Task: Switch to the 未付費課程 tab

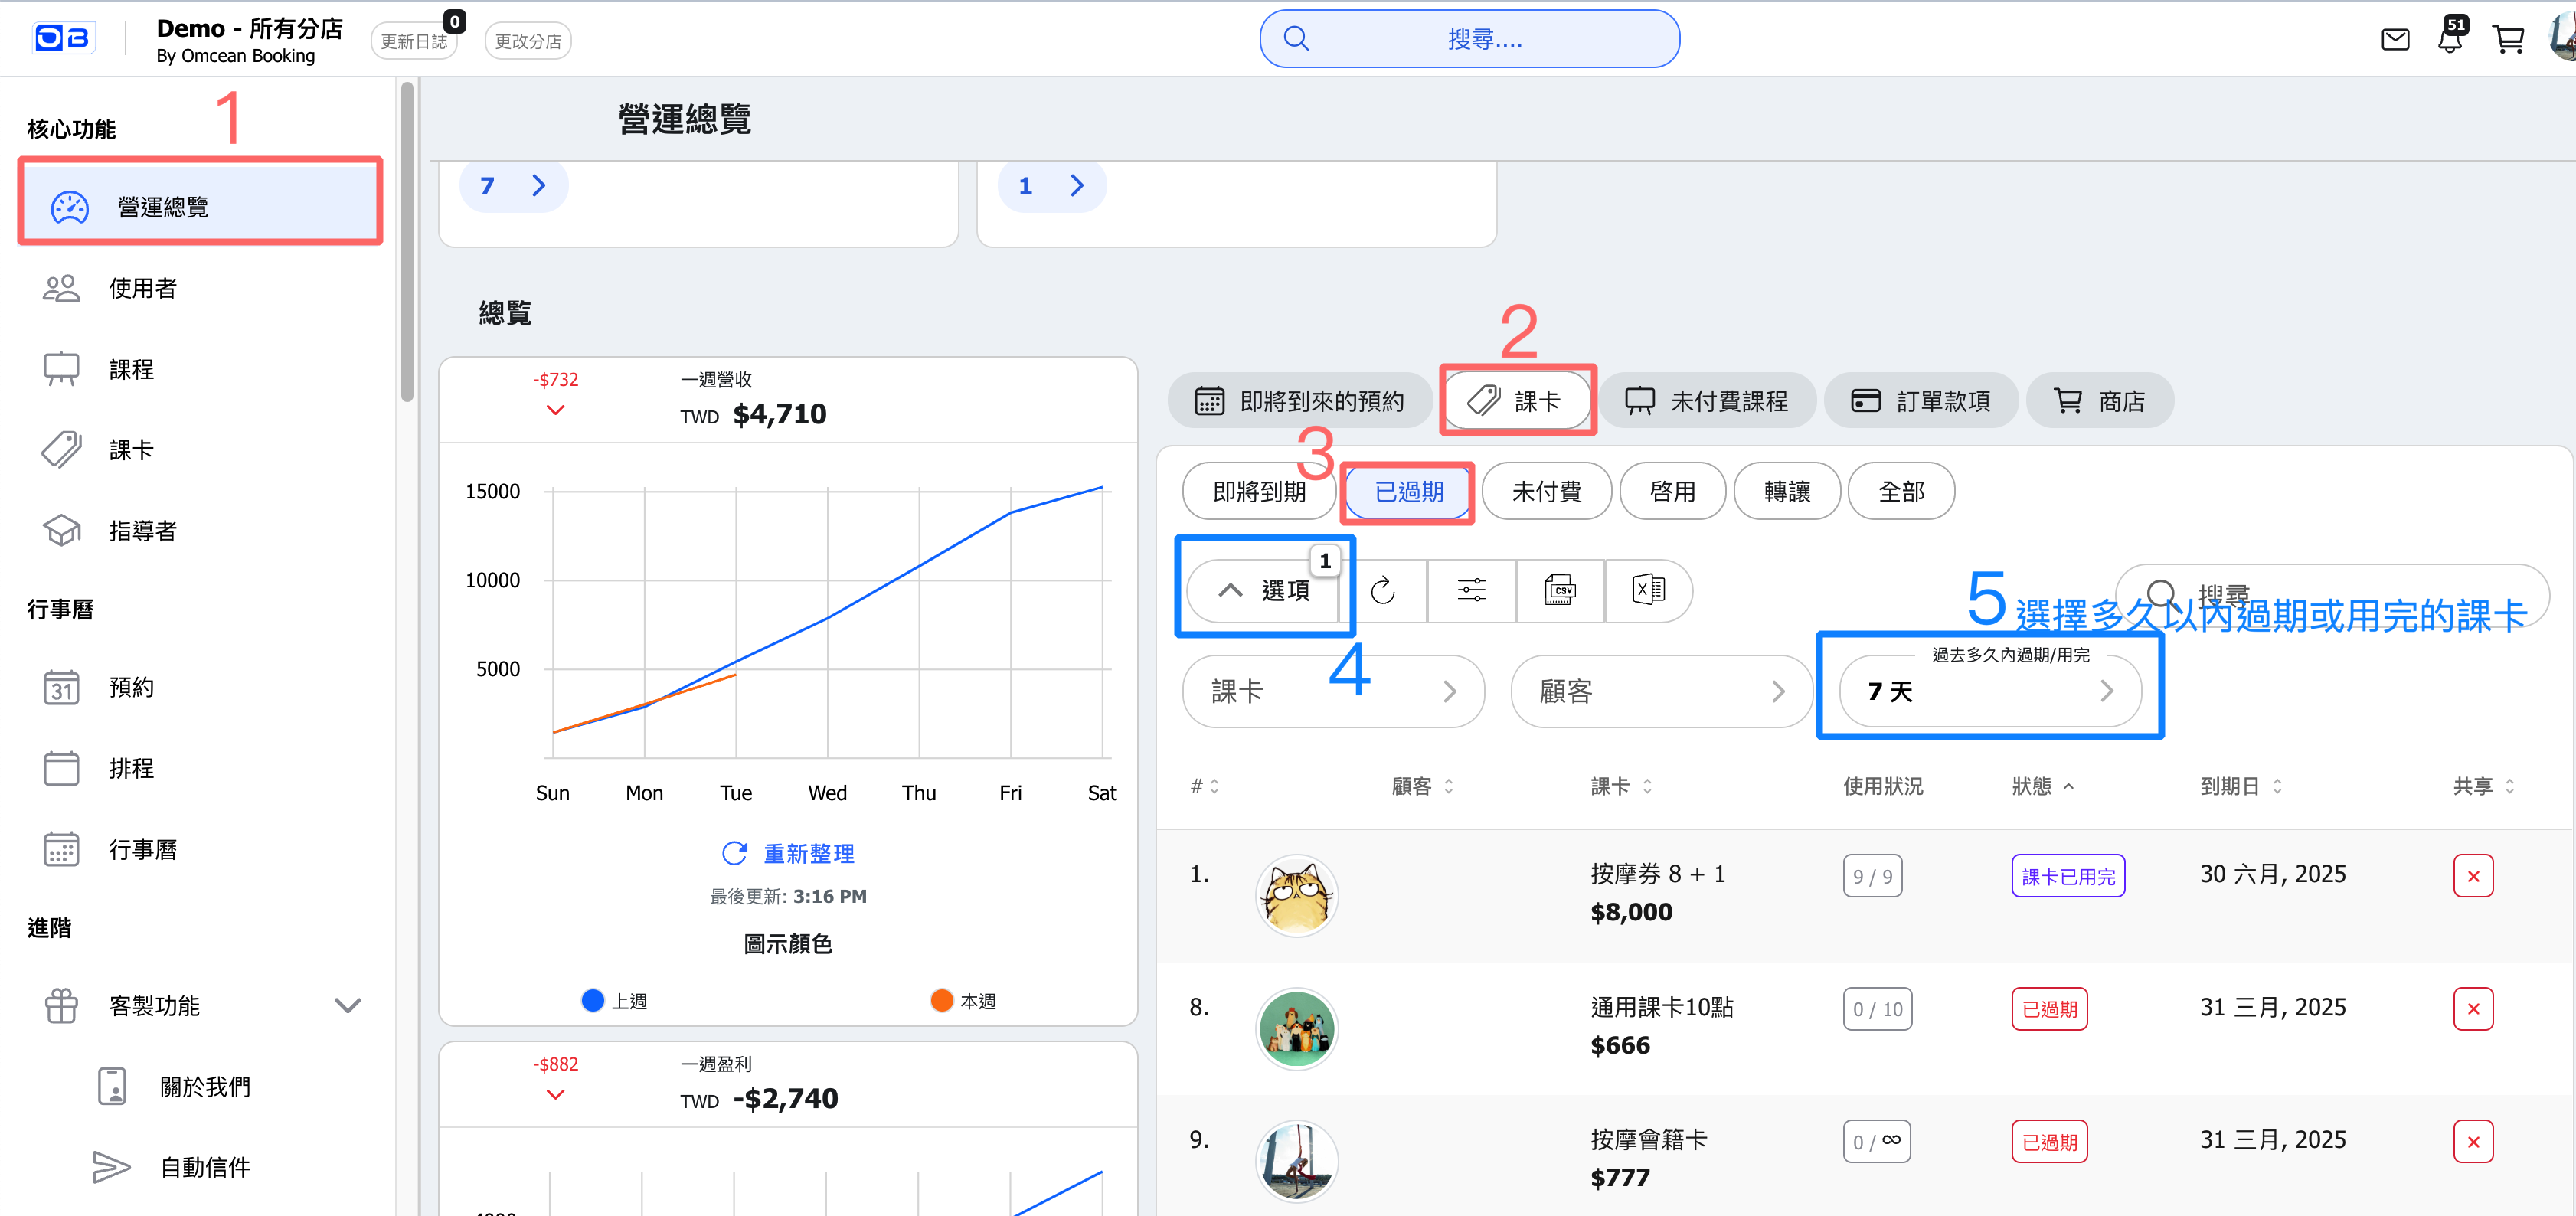Action: coord(1706,401)
